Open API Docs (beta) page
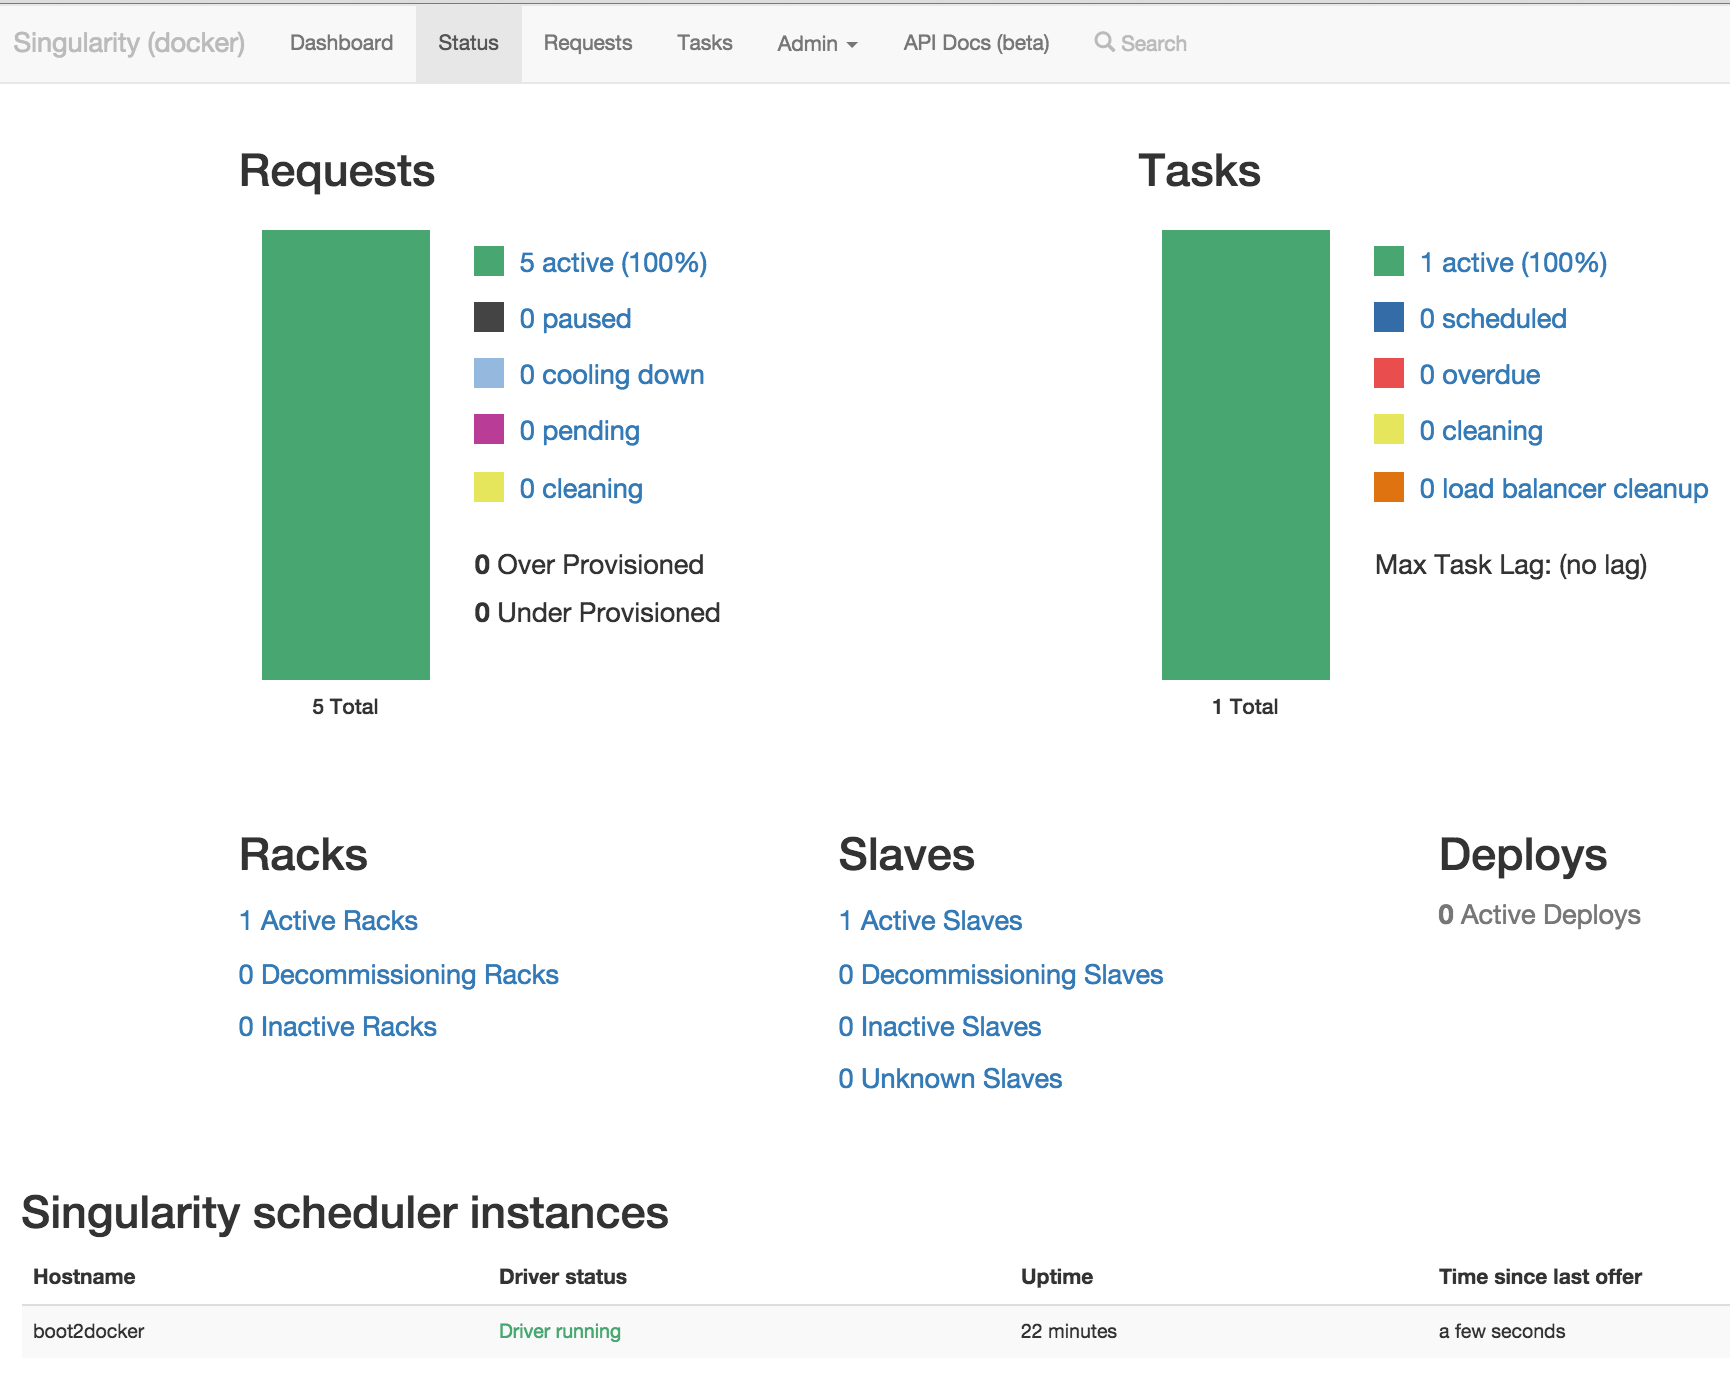1730x1374 pixels. point(976,43)
